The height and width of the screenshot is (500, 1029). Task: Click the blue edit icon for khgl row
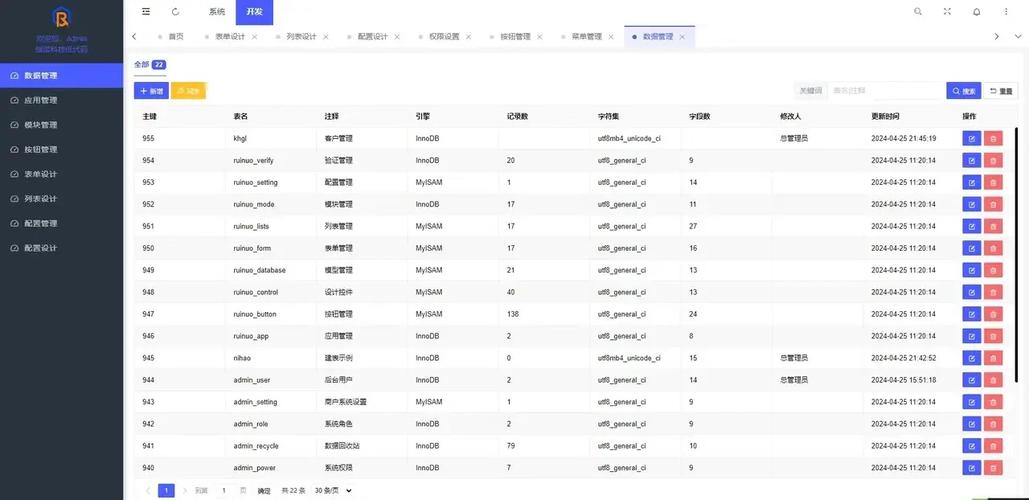coord(972,138)
